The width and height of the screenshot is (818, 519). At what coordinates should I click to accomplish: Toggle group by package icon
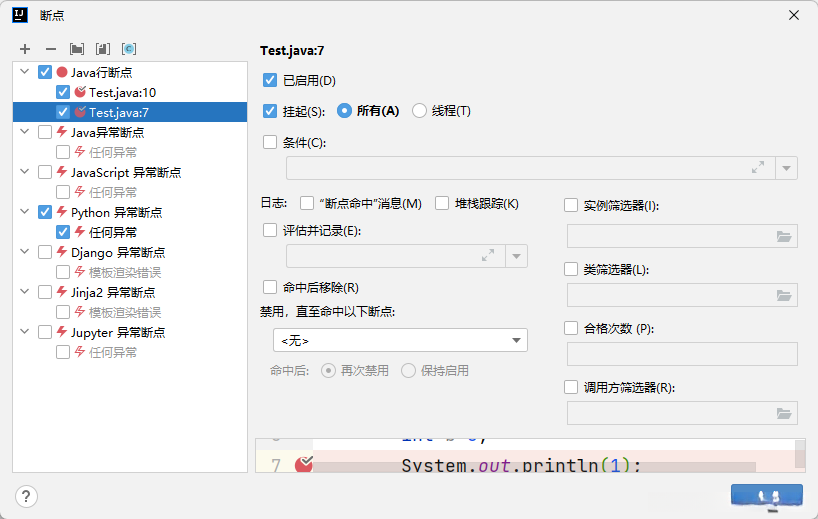77,49
